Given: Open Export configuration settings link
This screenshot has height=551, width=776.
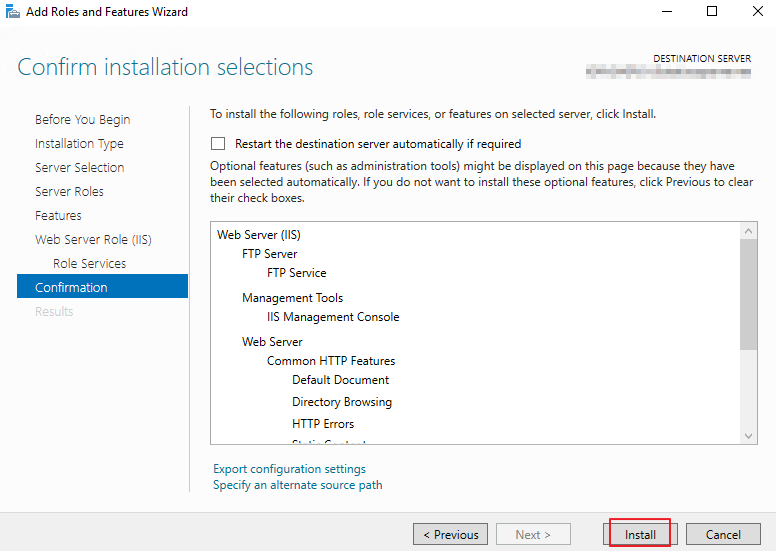Looking at the screenshot, I should click(290, 469).
